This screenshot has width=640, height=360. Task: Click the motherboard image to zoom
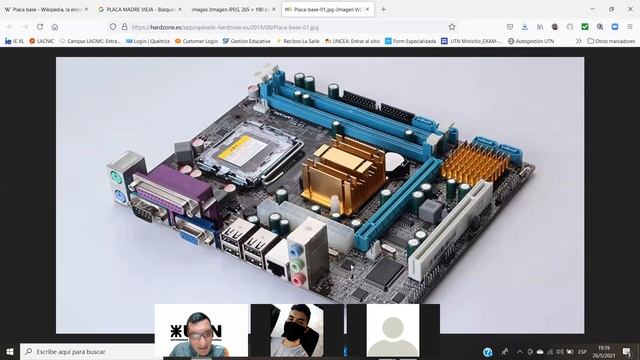pyautogui.click(x=320, y=195)
